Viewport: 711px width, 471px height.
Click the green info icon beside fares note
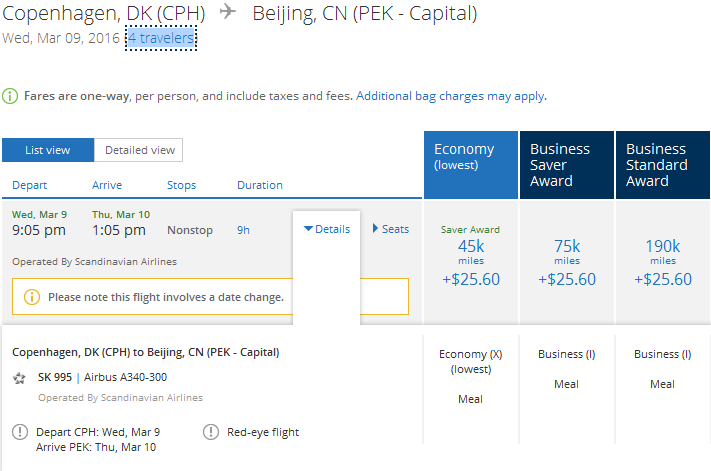pos(10,96)
